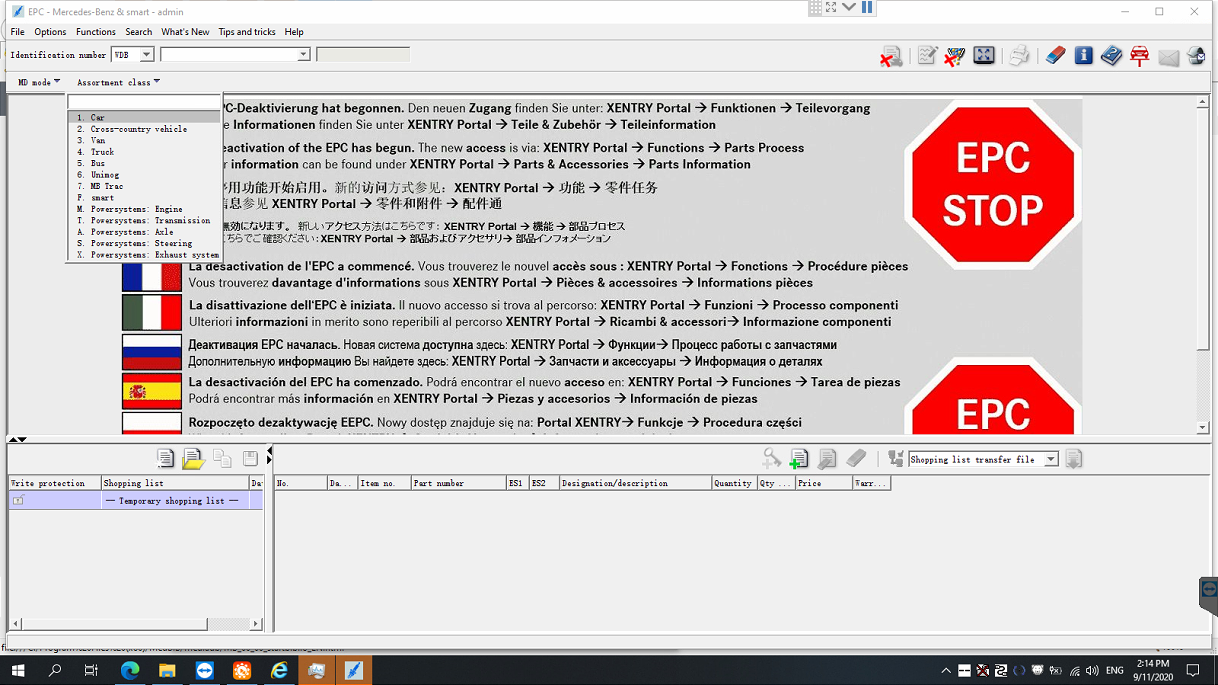The width and height of the screenshot is (1218, 685).
Task: Click the notepad with pencil icon
Action: (927, 56)
